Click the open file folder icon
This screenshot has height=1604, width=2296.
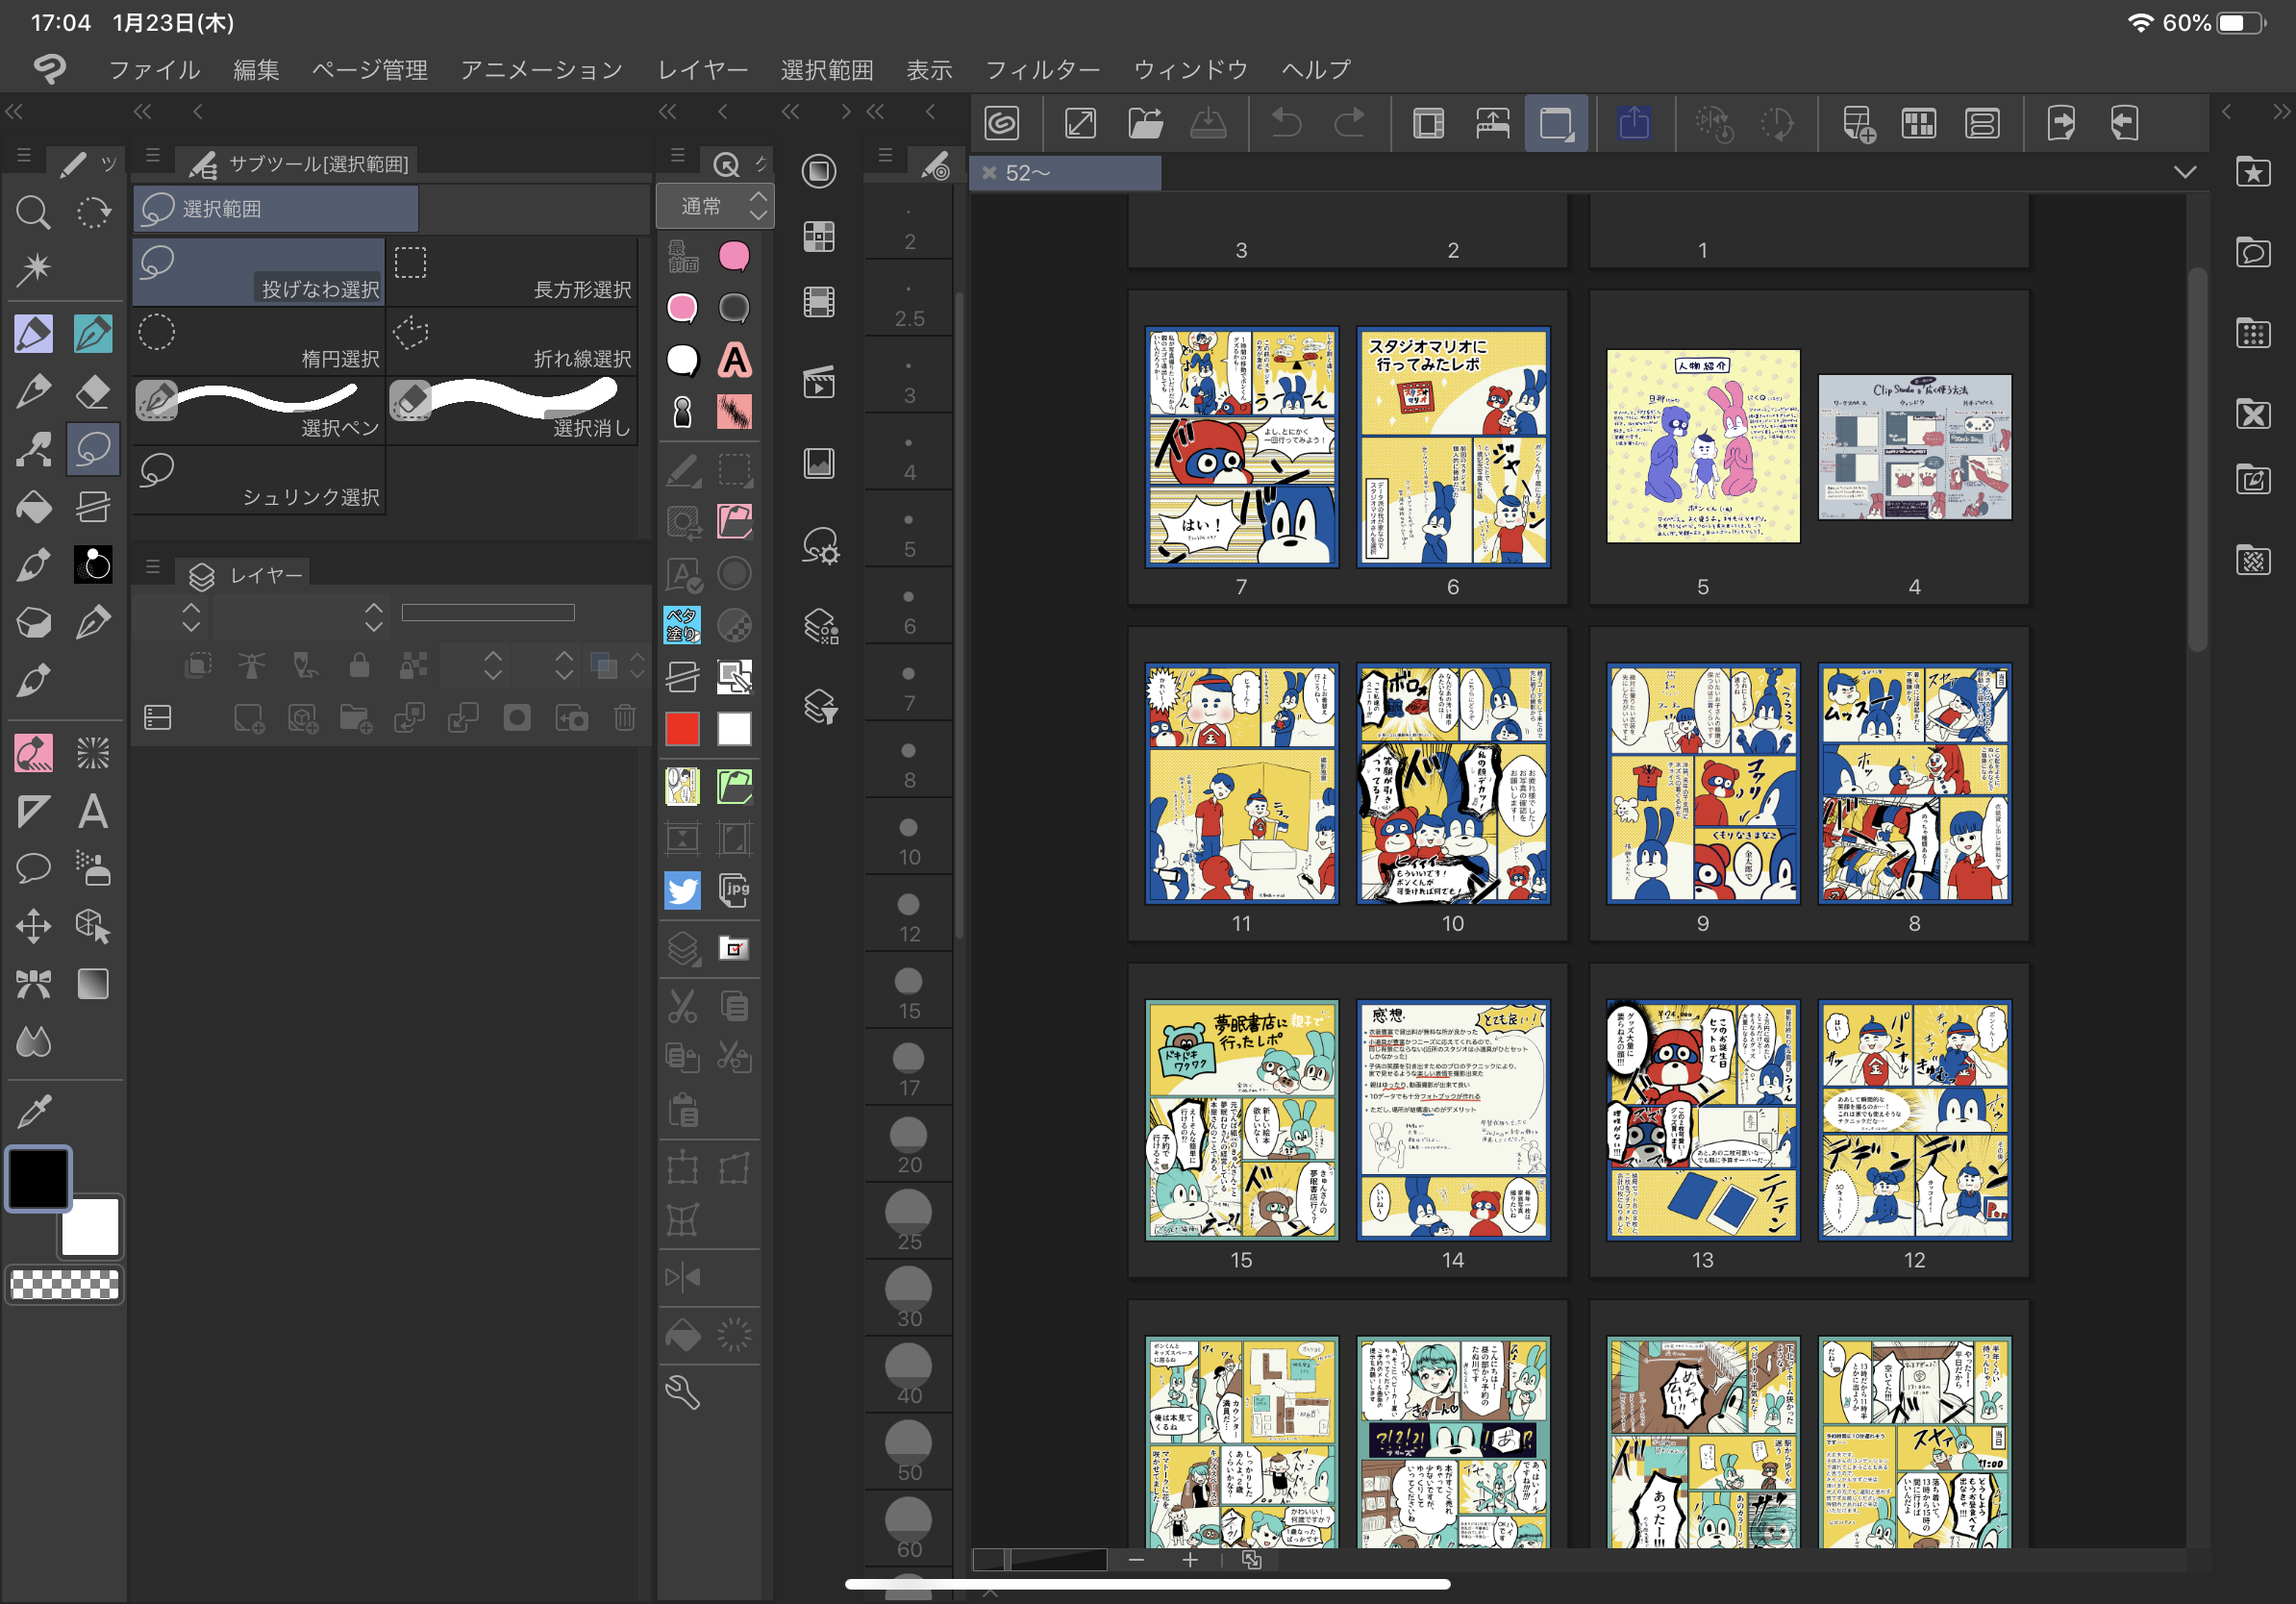1145,124
